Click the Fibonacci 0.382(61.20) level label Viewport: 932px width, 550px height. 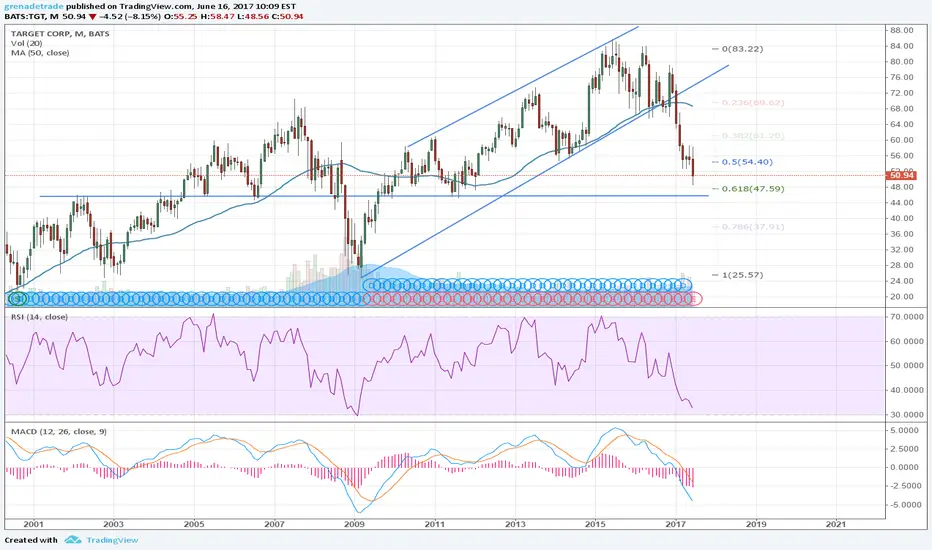752,136
